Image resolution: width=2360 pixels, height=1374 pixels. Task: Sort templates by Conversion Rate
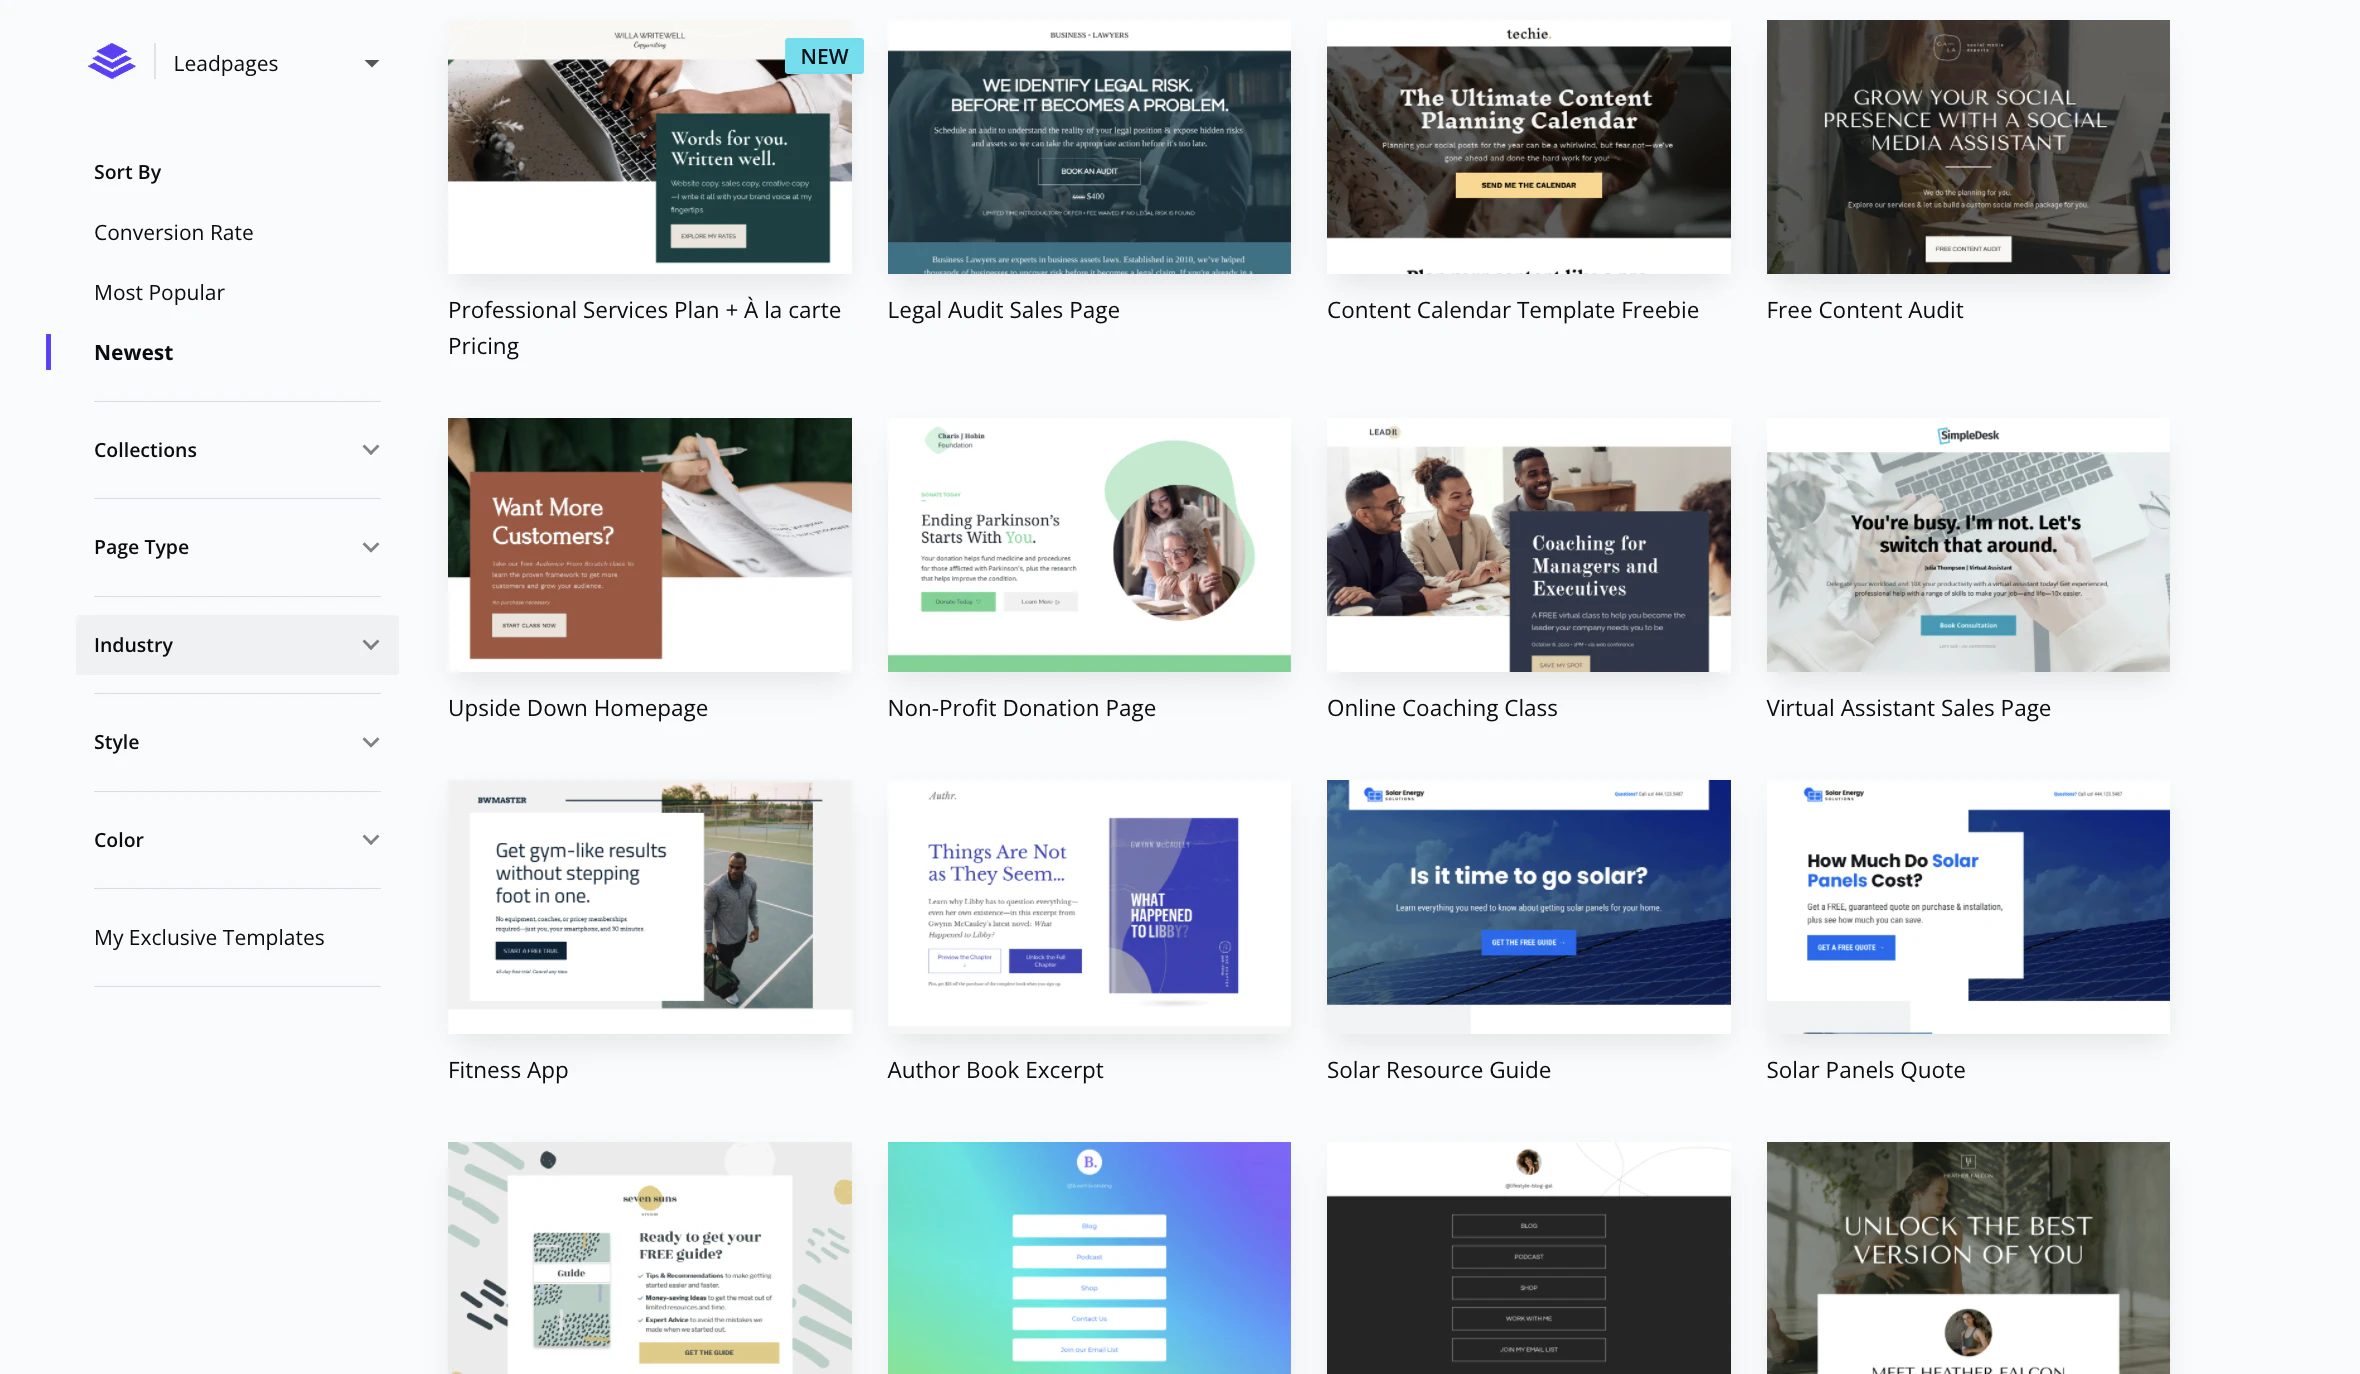coord(173,232)
